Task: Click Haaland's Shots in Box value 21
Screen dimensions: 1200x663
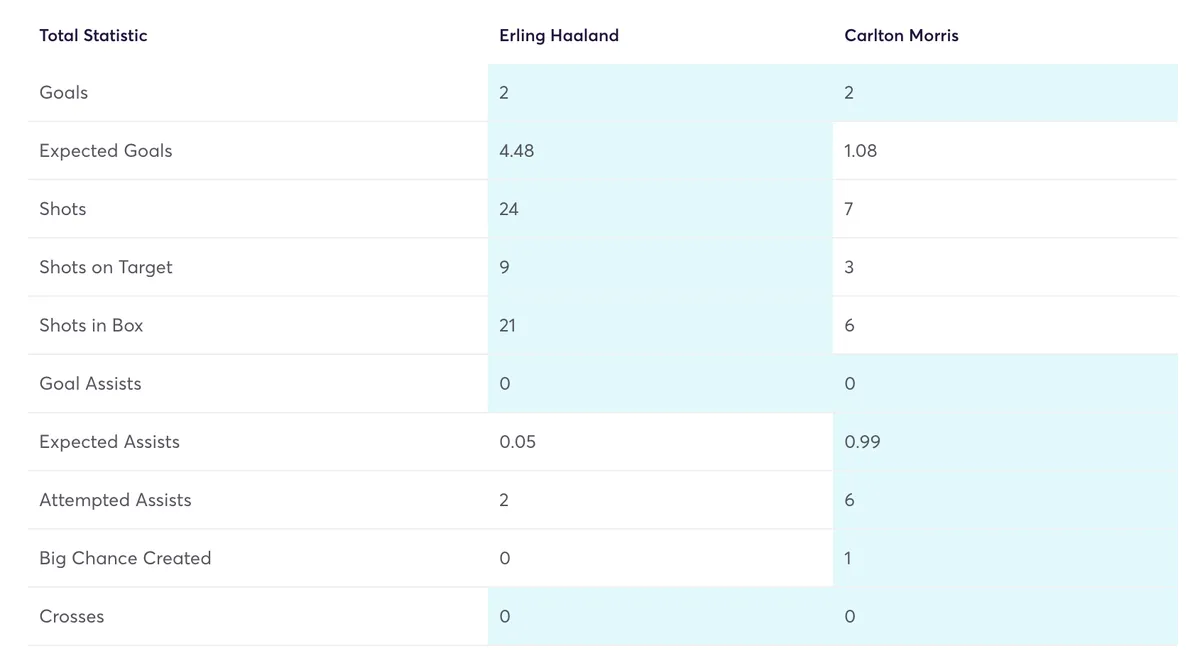Action: pyautogui.click(x=508, y=325)
